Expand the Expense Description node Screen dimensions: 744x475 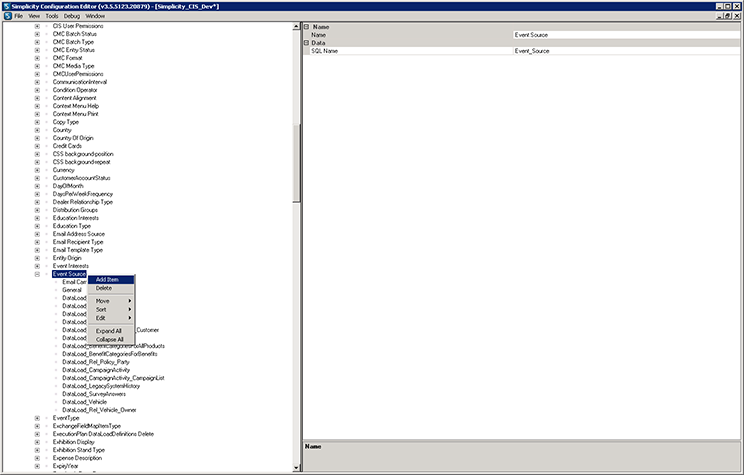[37, 458]
